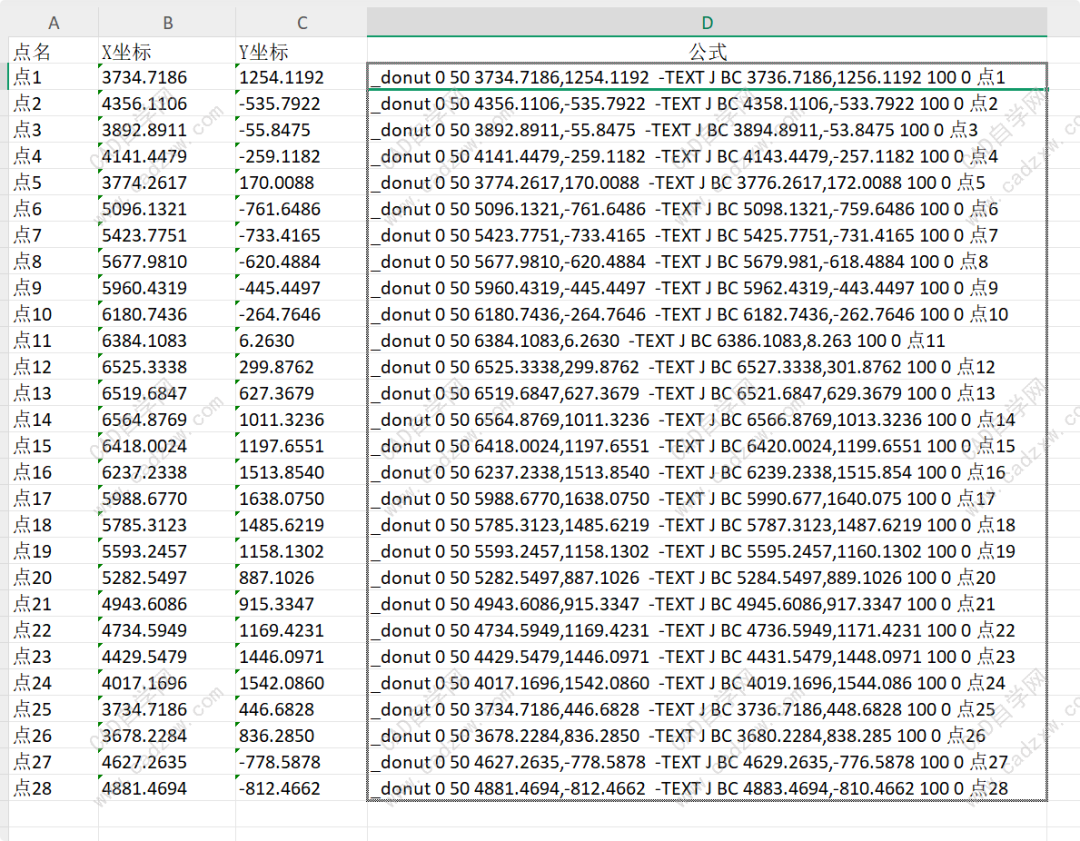1080x841 pixels.
Task: Select cell containing 点22
Action: point(54,630)
